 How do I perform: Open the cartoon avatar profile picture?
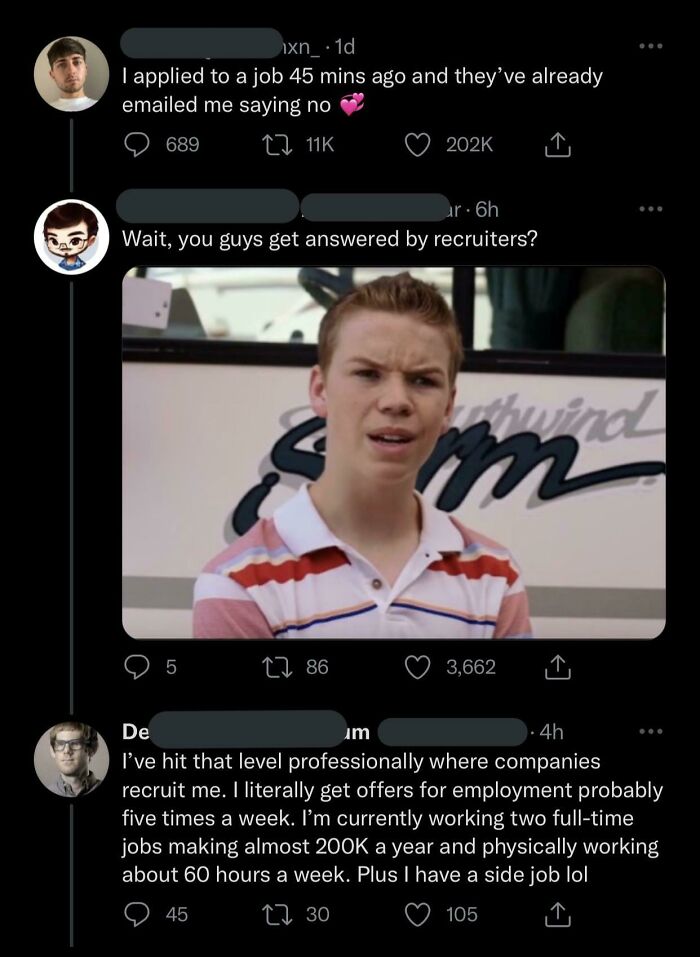coord(71,236)
